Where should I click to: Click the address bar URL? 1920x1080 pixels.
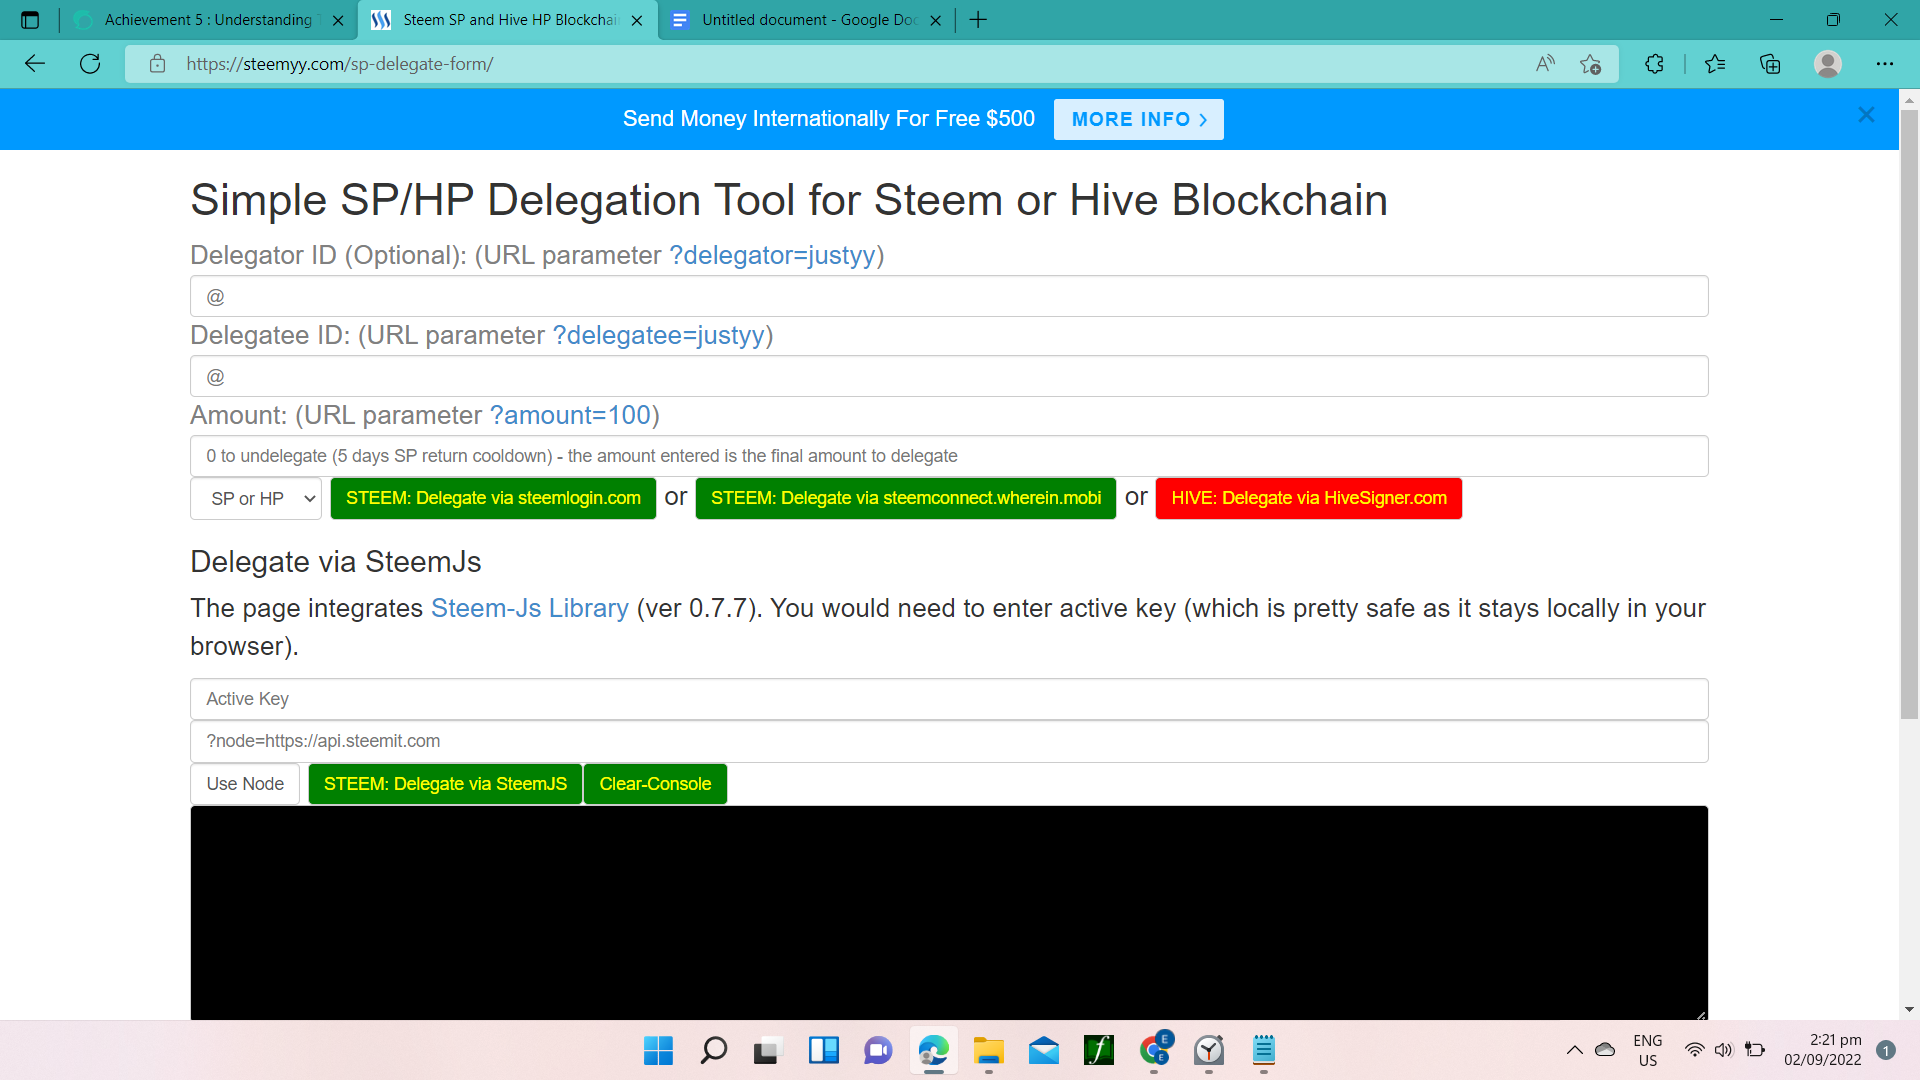(340, 64)
